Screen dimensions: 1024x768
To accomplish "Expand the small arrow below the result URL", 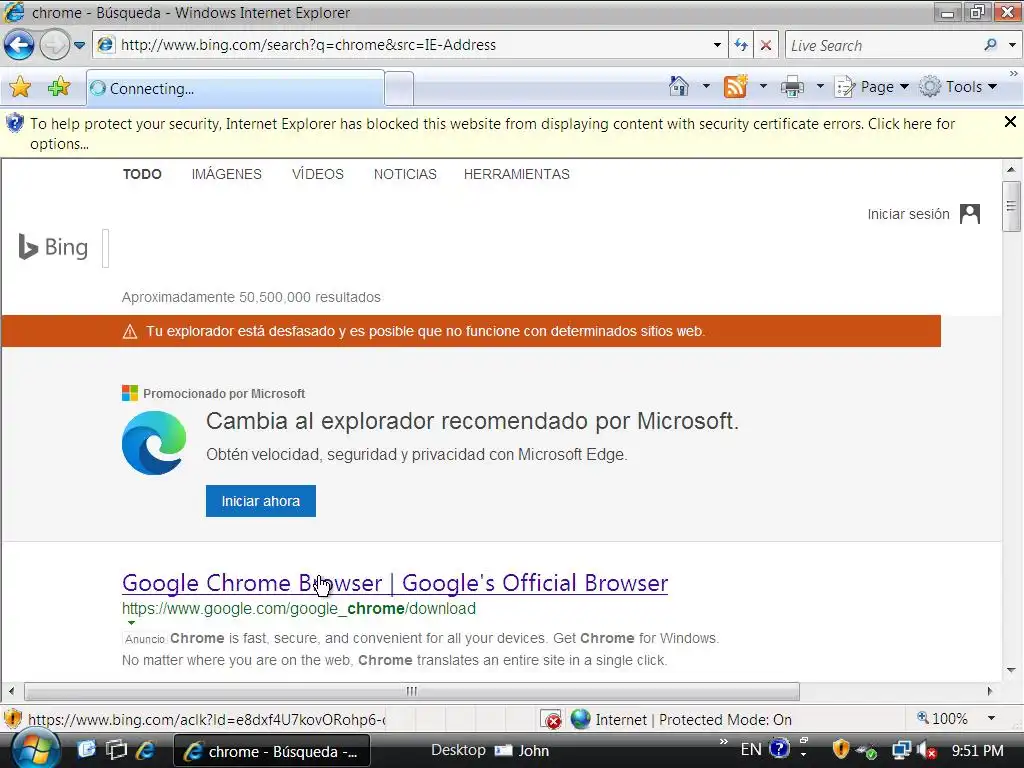I will (x=131, y=623).
